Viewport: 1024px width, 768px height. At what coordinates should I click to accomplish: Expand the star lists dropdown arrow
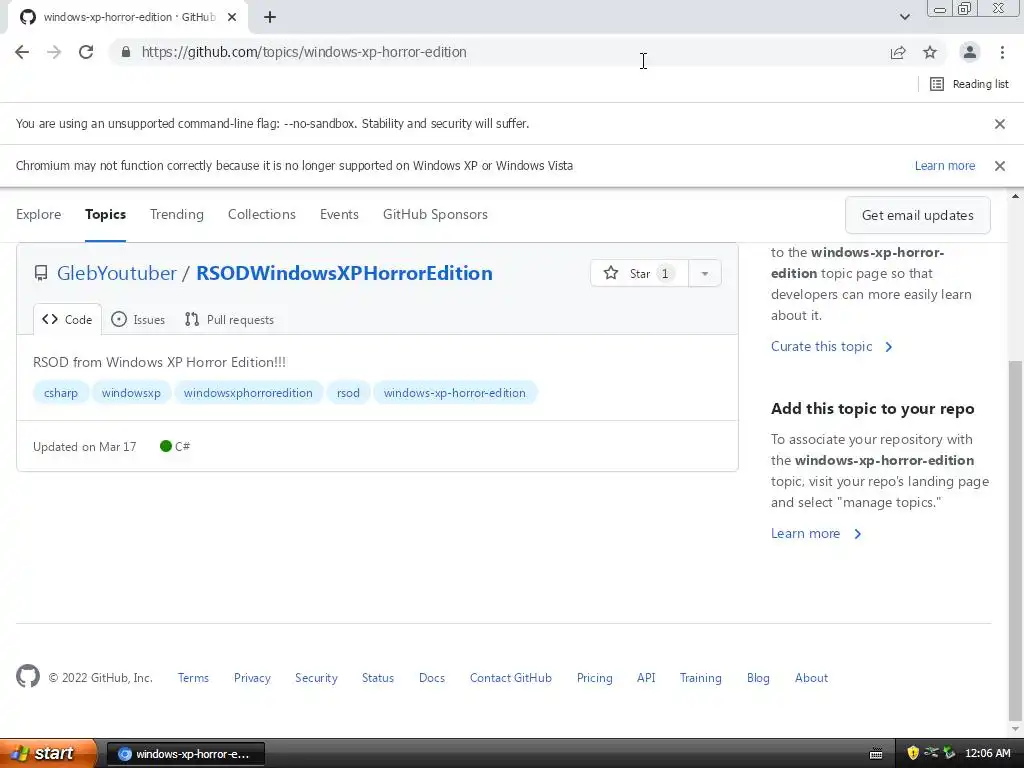pyautogui.click(x=705, y=273)
